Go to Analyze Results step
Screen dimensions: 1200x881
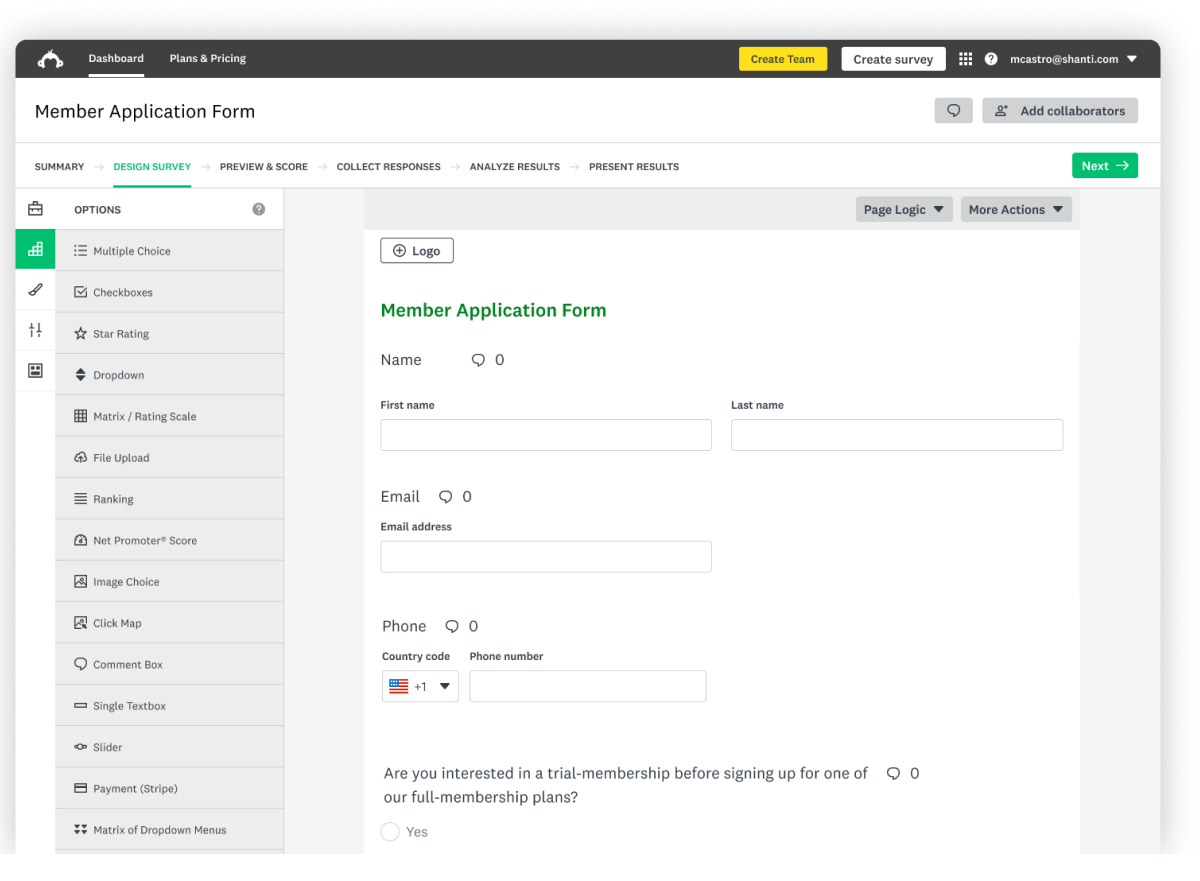515,167
